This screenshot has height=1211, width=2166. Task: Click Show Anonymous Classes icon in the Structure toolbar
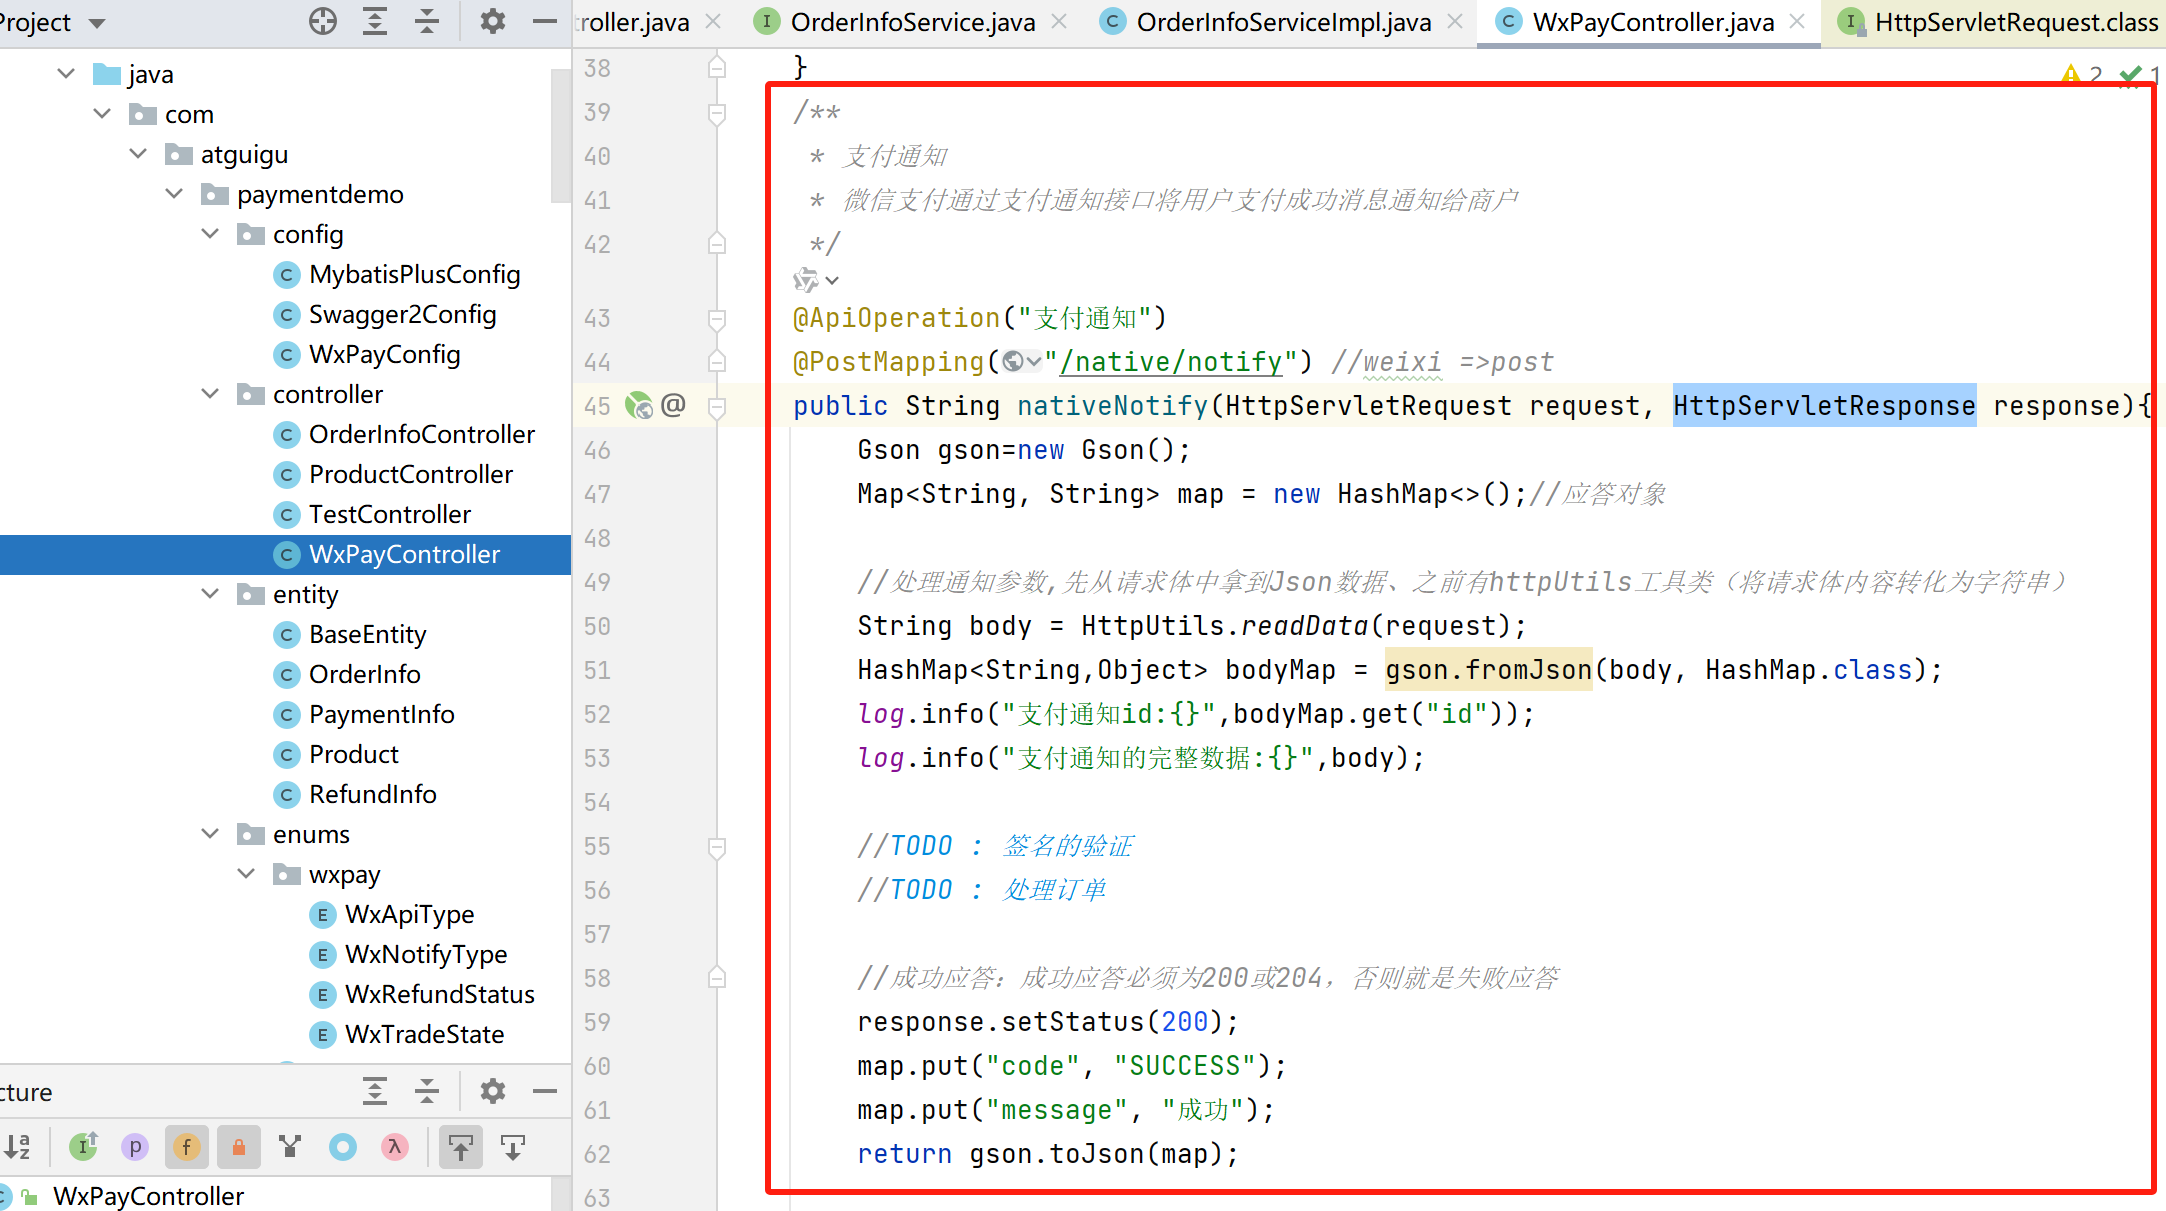coord(342,1146)
